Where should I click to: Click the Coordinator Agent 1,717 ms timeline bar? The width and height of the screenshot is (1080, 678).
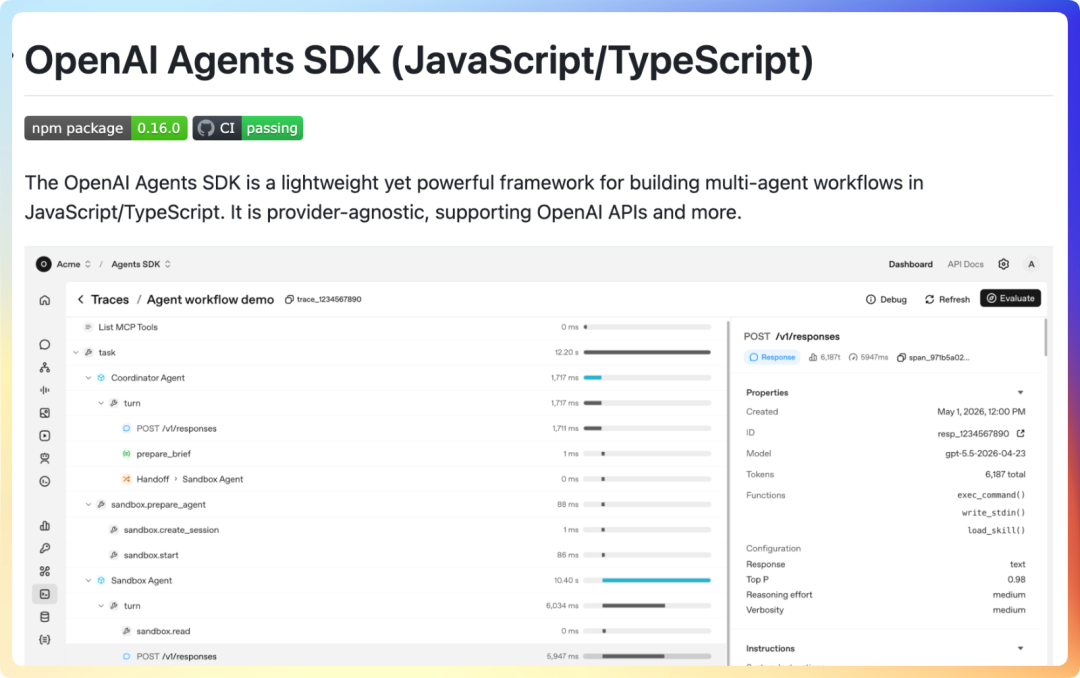(592, 378)
